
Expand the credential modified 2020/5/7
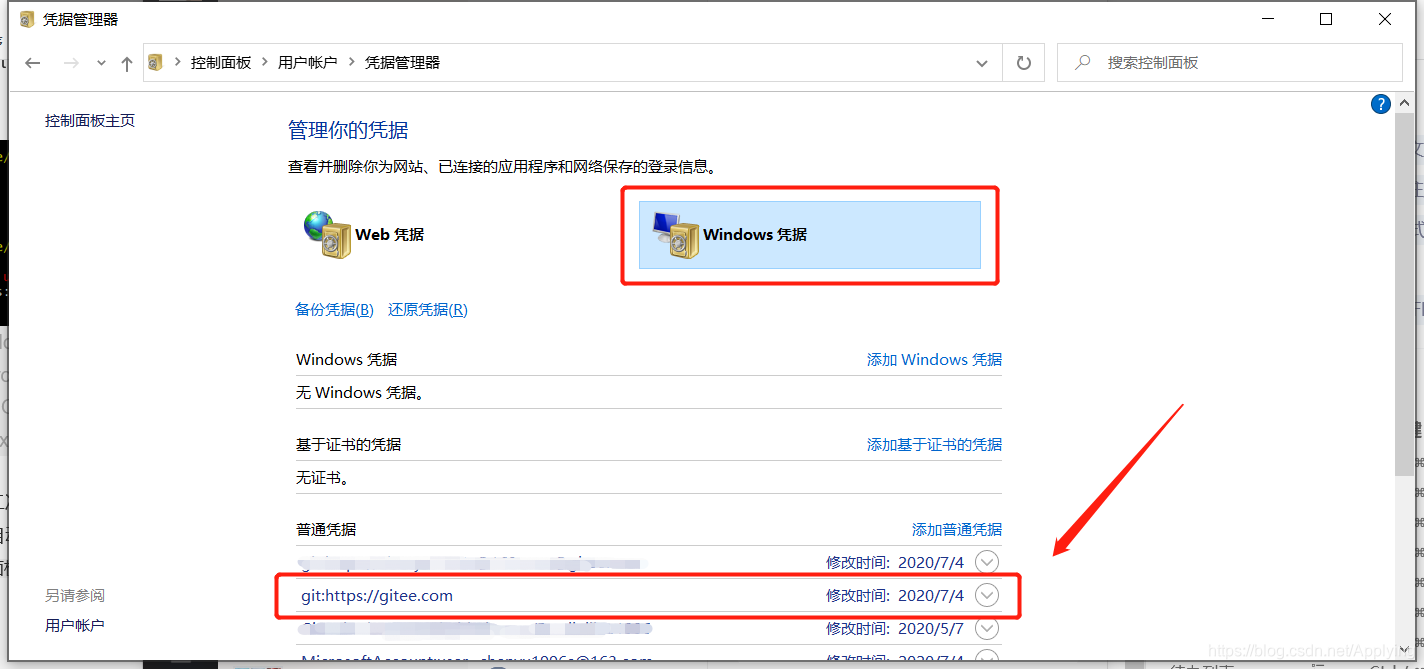(987, 628)
